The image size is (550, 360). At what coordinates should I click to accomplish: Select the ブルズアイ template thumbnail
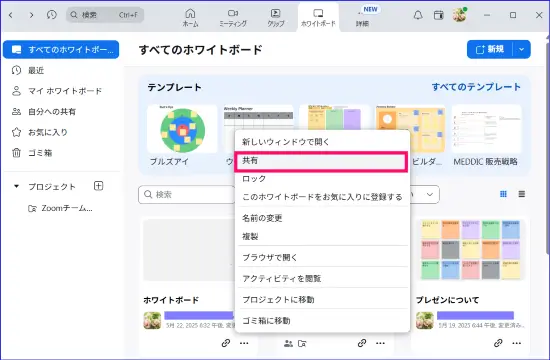point(182,129)
